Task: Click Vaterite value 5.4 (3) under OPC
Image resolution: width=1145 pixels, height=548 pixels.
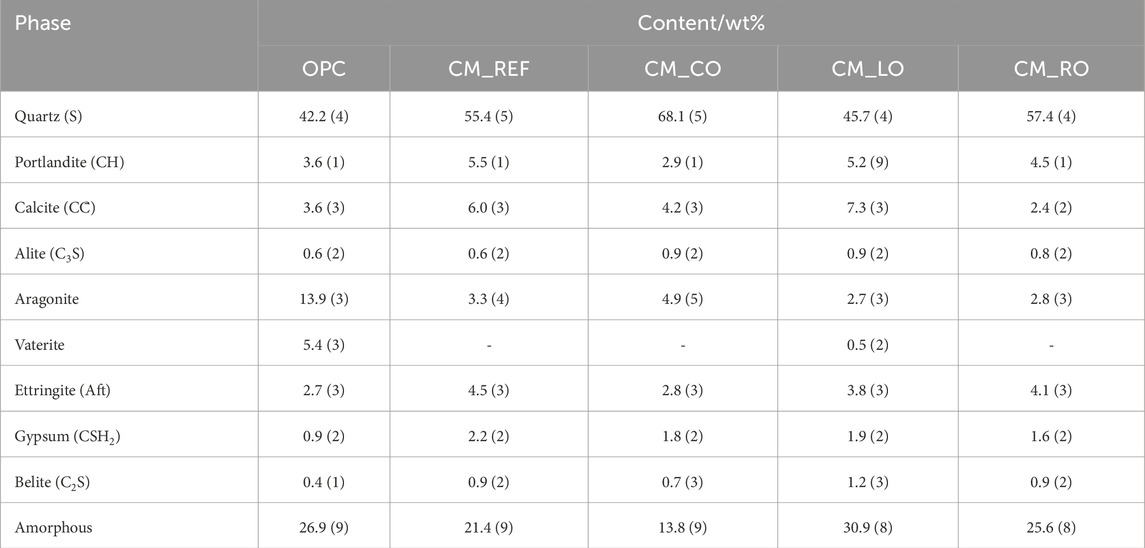Action: (x=323, y=344)
